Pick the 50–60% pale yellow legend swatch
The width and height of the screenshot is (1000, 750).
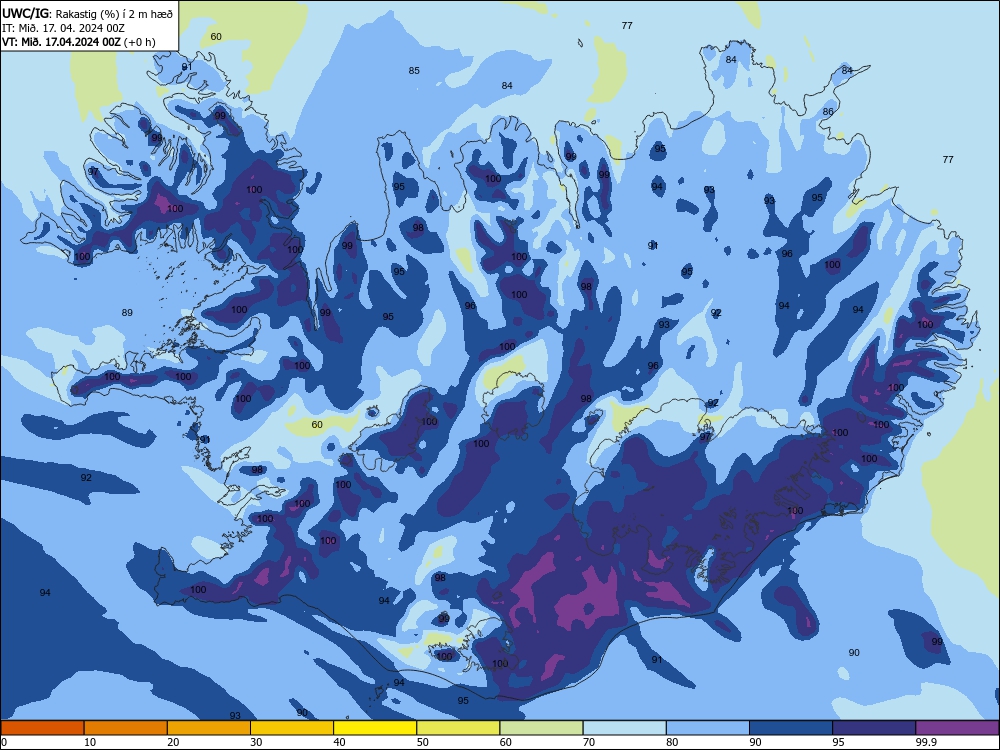pyautogui.click(x=458, y=728)
